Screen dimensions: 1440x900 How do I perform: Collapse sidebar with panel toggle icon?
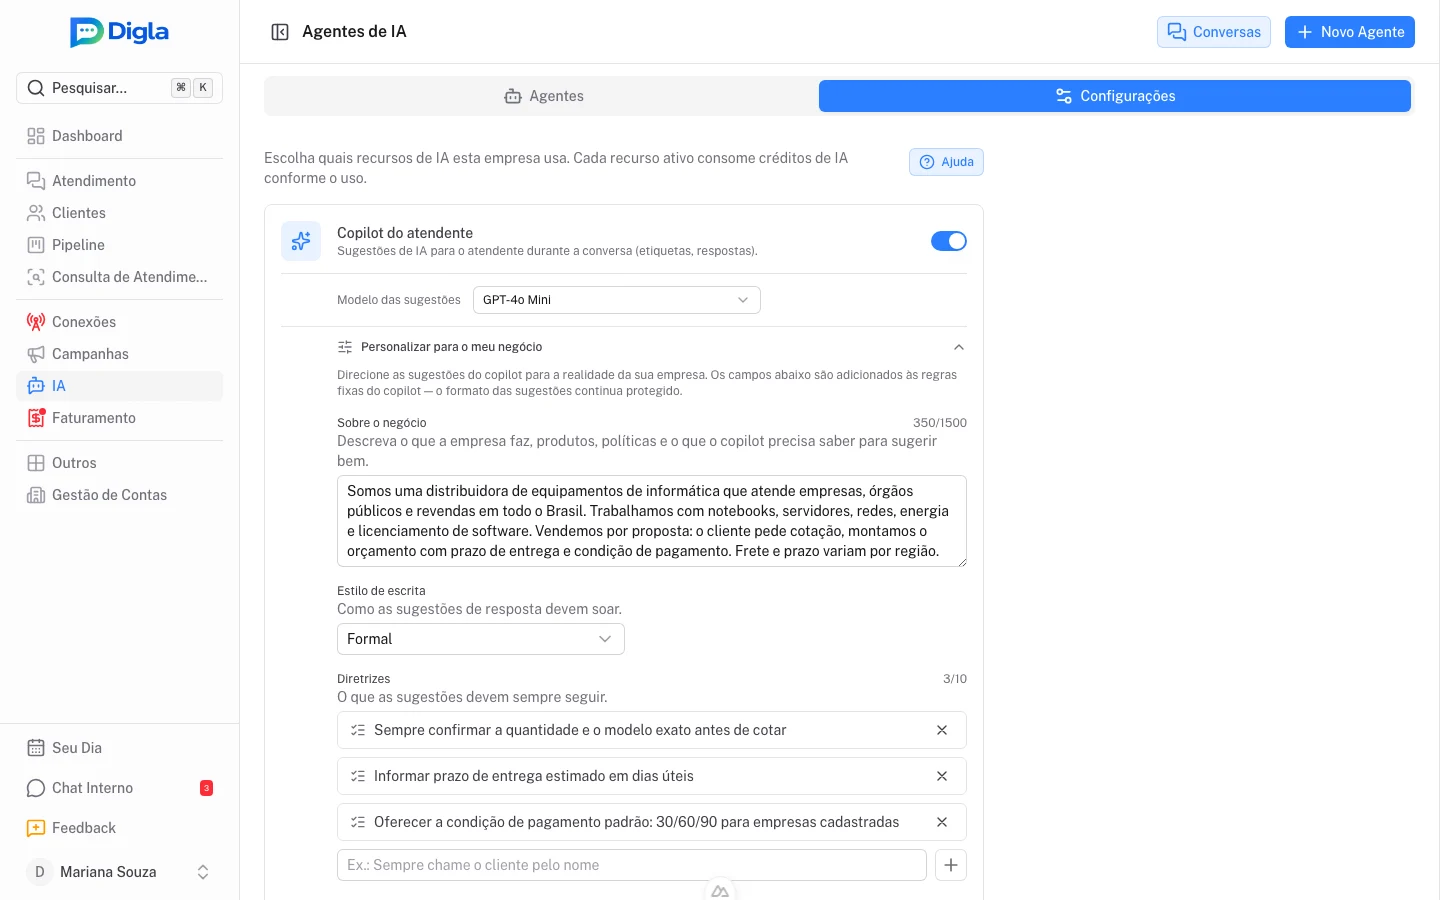coord(280,32)
